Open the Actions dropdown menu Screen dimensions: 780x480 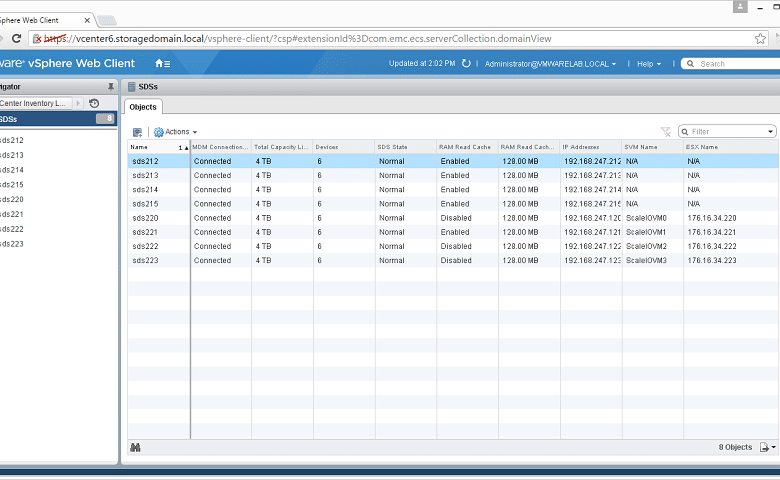(x=176, y=132)
